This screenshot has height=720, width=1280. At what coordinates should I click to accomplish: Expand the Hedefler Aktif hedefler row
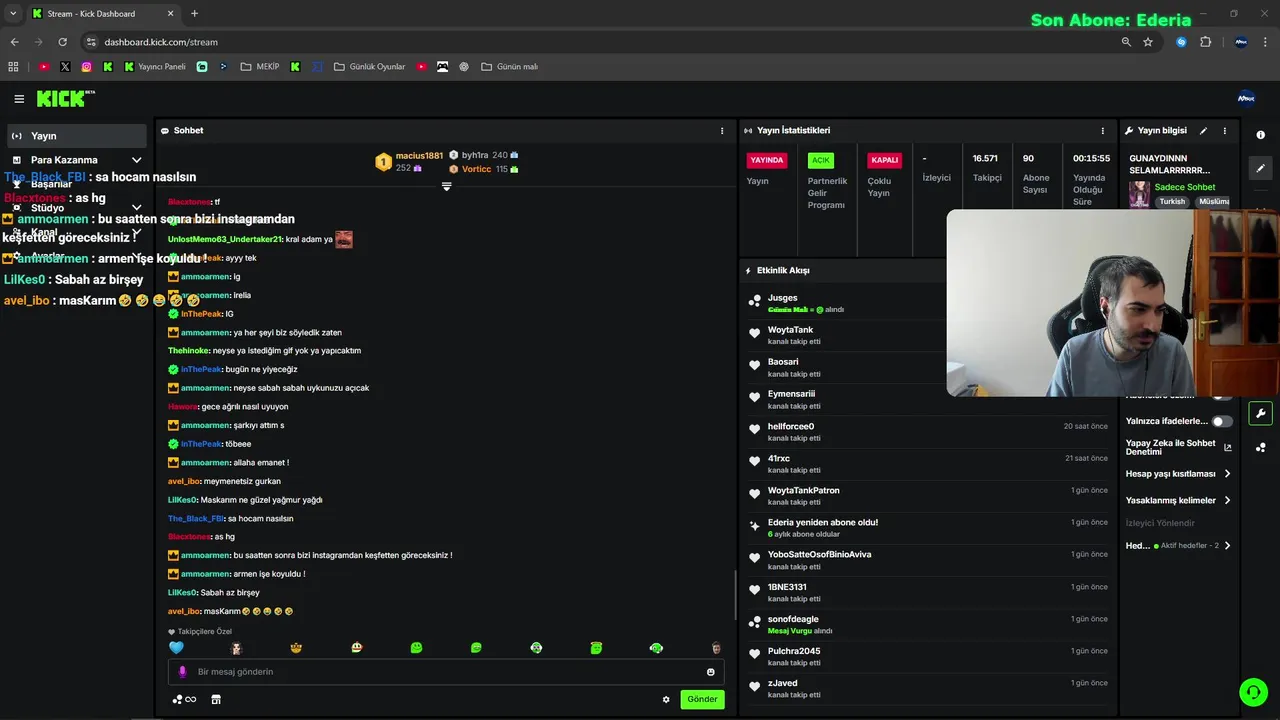1178,546
